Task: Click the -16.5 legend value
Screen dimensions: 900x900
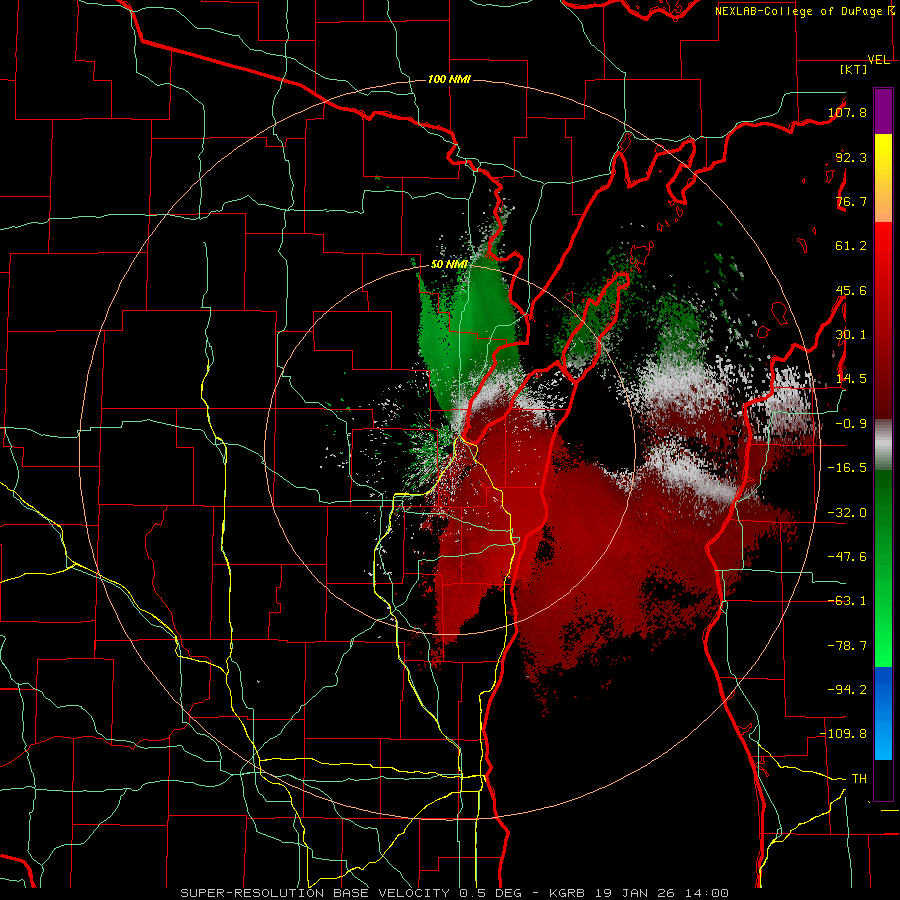Action: click(847, 468)
